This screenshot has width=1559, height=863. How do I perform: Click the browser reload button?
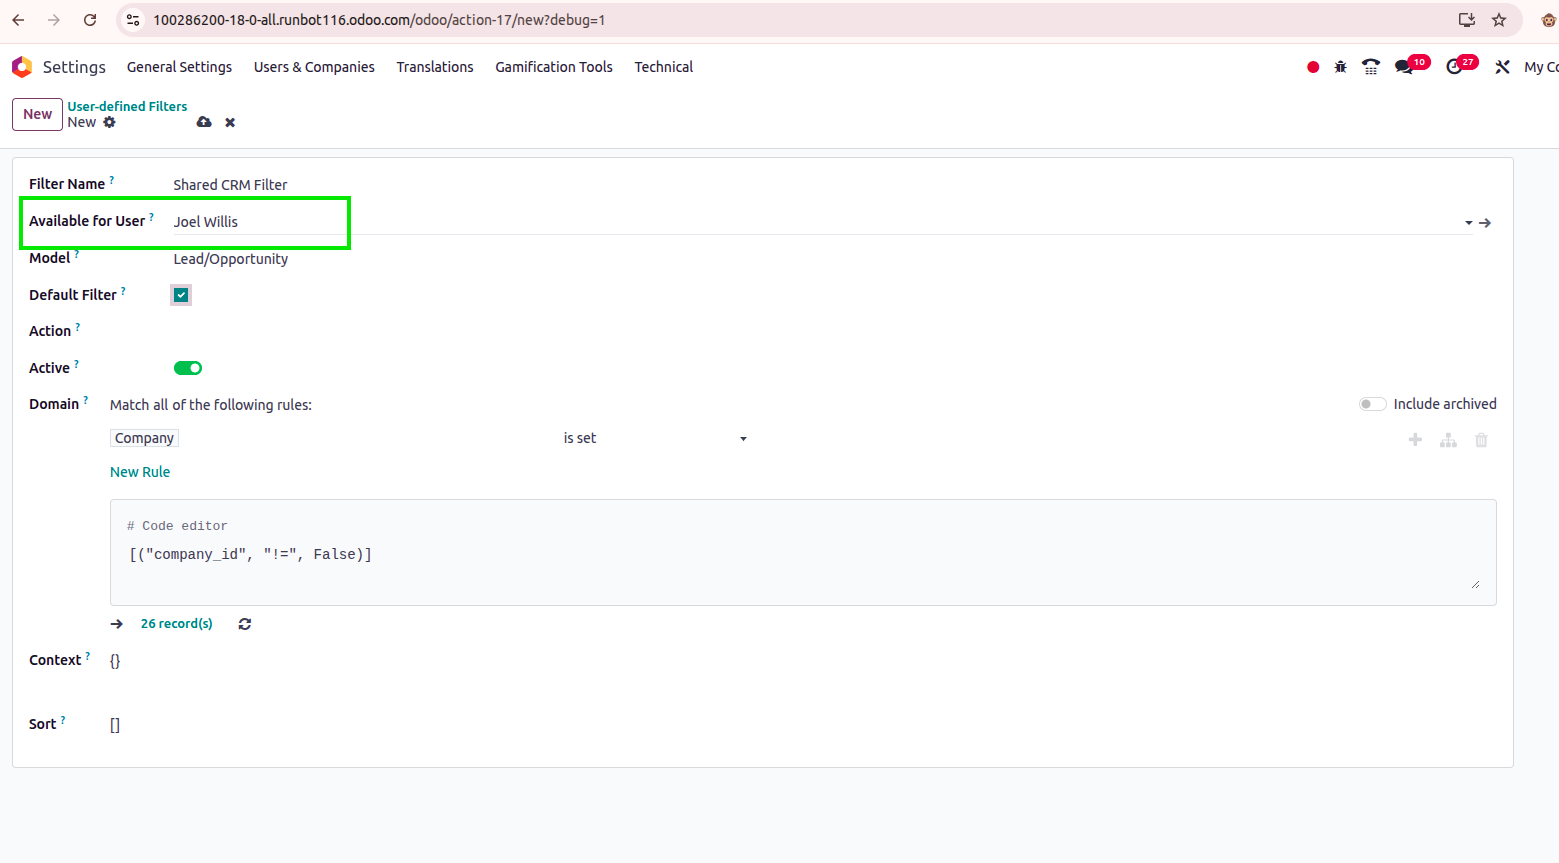pyautogui.click(x=90, y=20)
